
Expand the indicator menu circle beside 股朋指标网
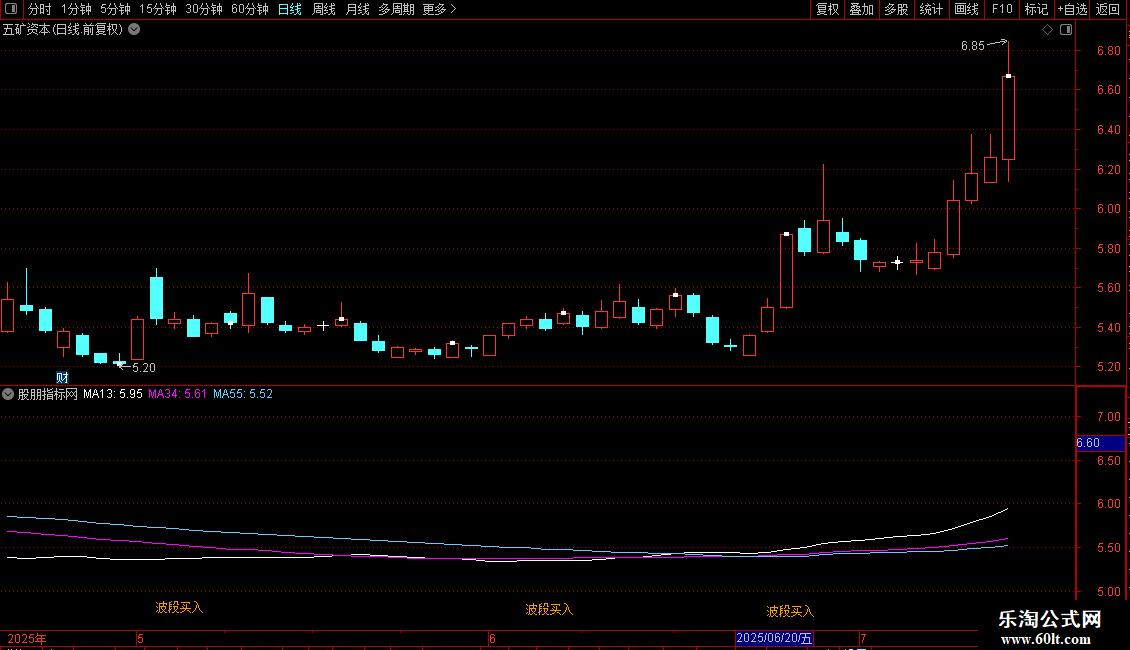[8, 394]
